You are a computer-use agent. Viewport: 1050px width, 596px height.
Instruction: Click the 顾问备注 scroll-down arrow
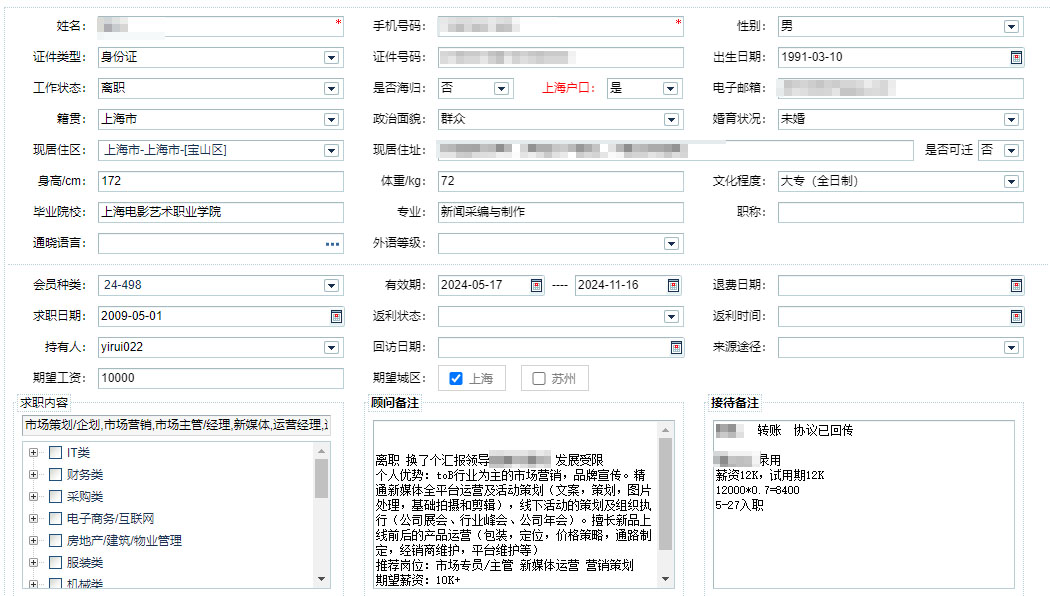click(x=666, y=579)
